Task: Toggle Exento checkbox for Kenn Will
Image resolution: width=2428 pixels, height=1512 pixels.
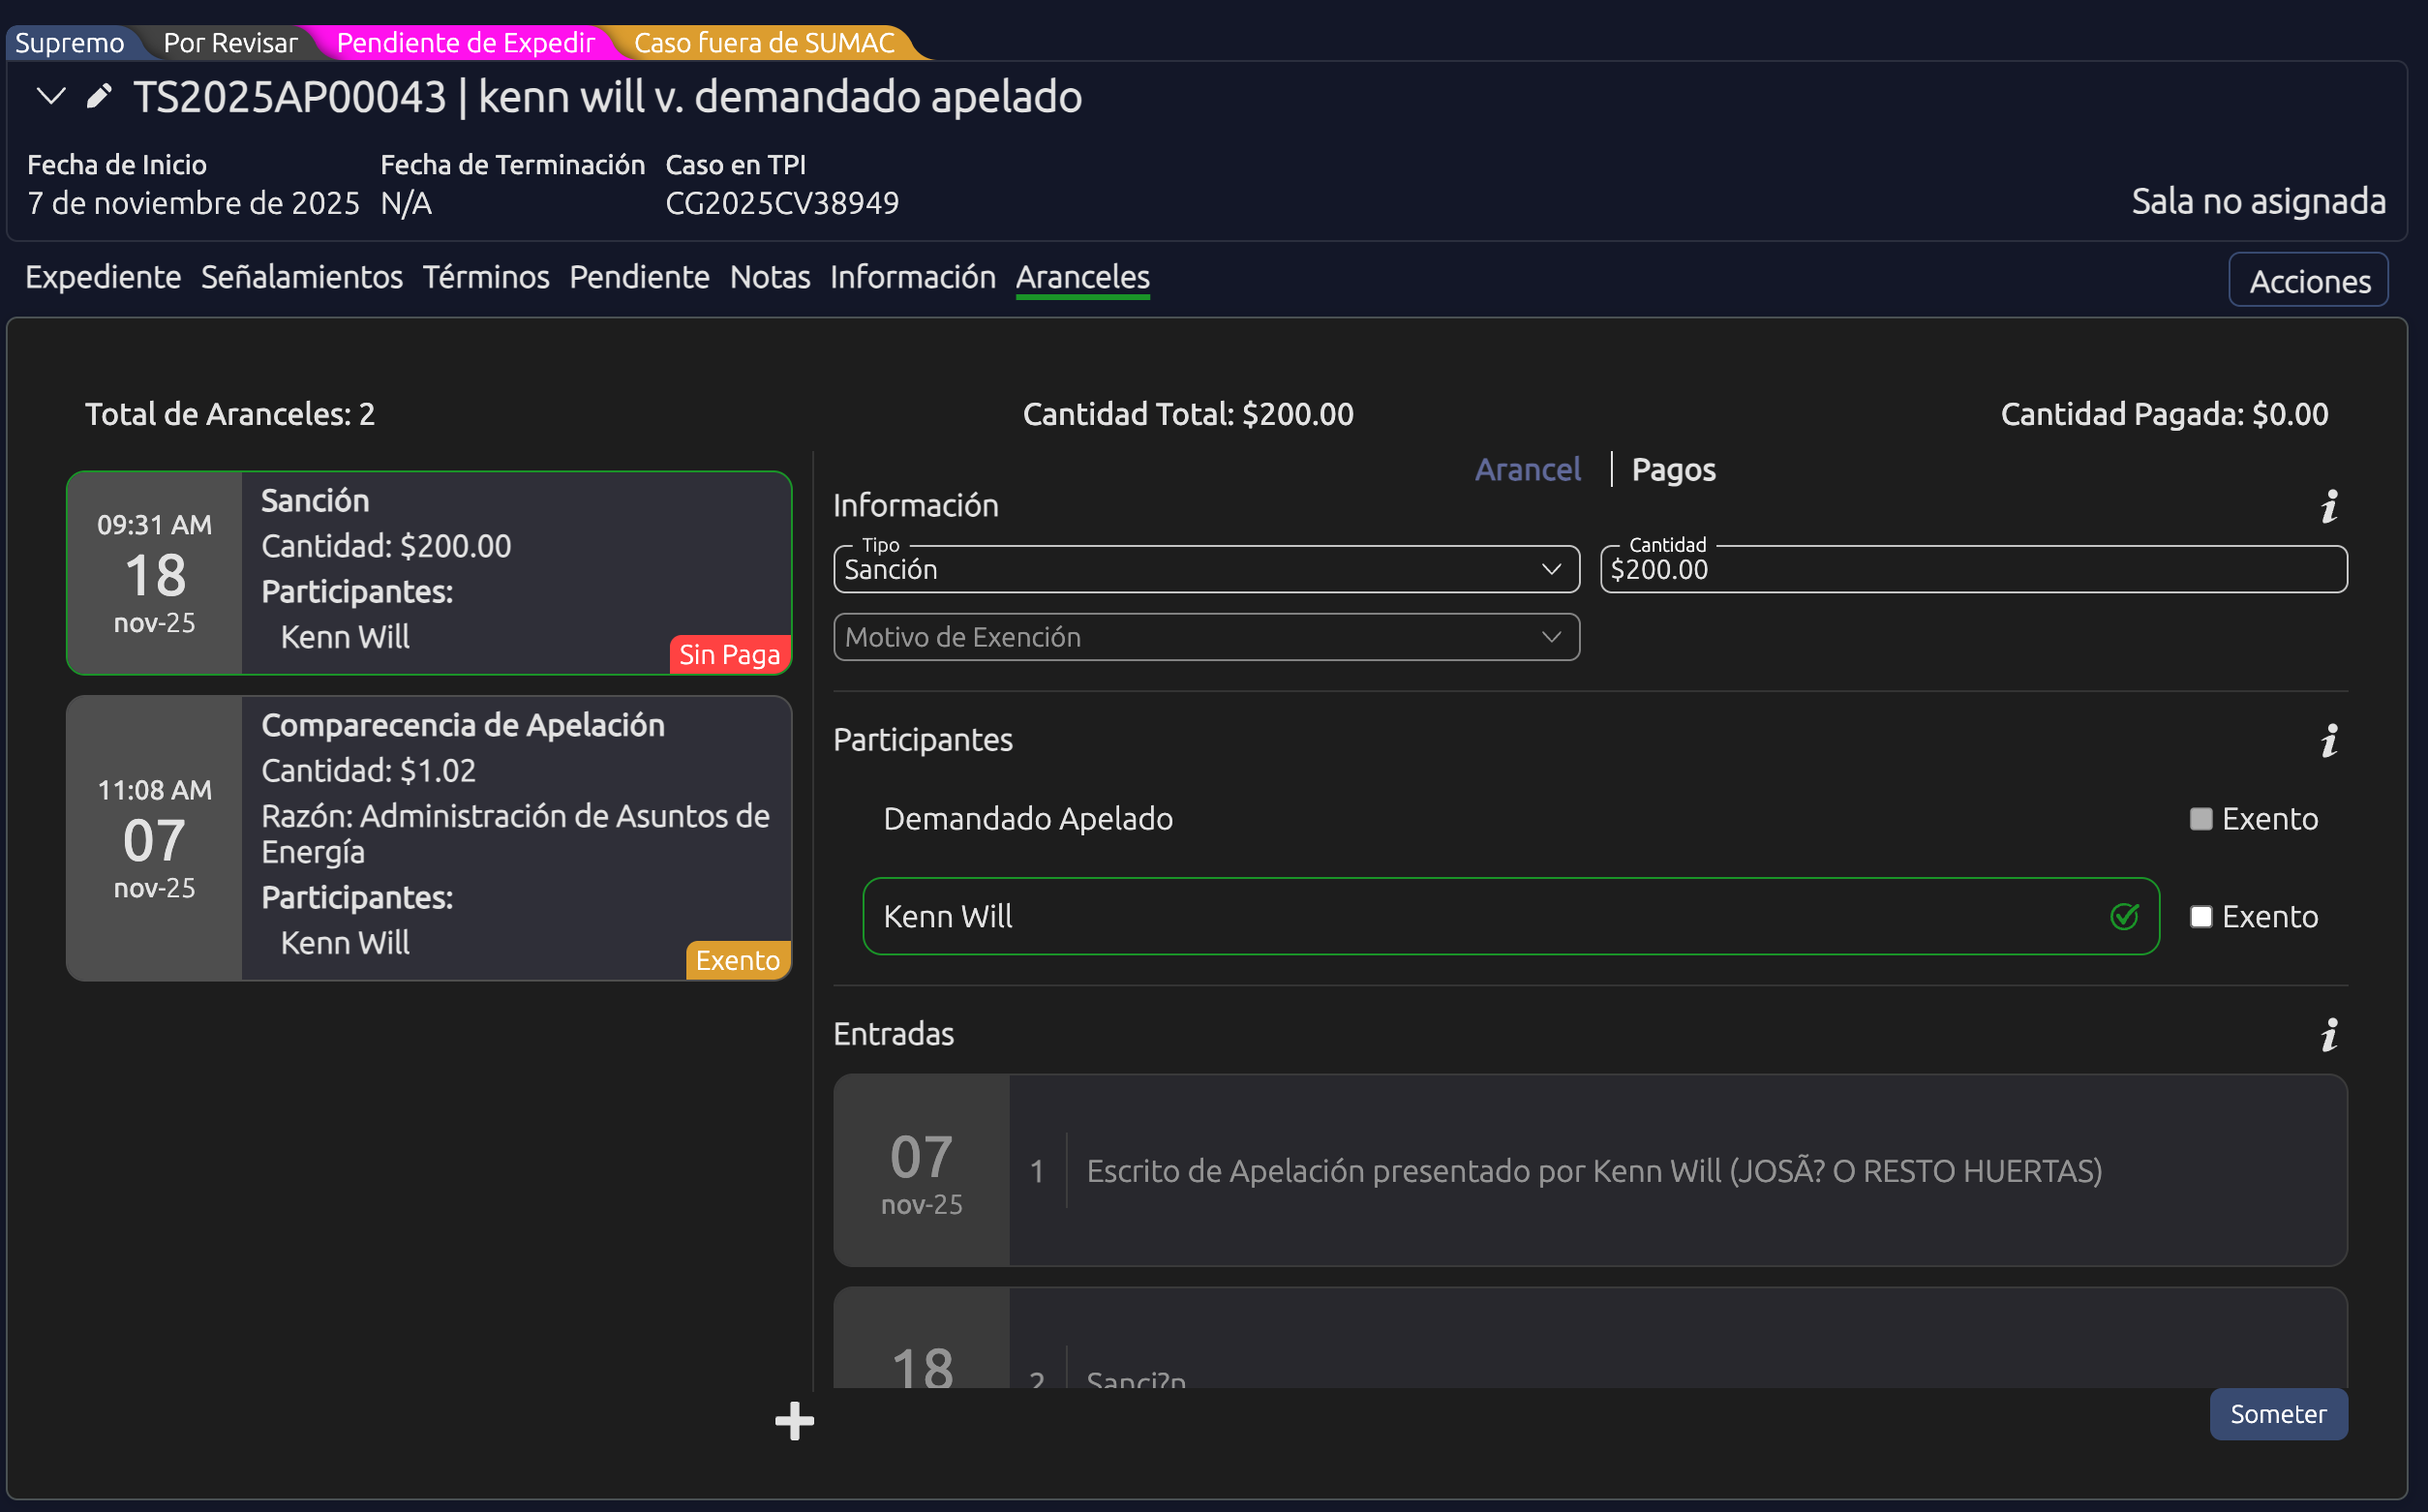Action: 2200,917
